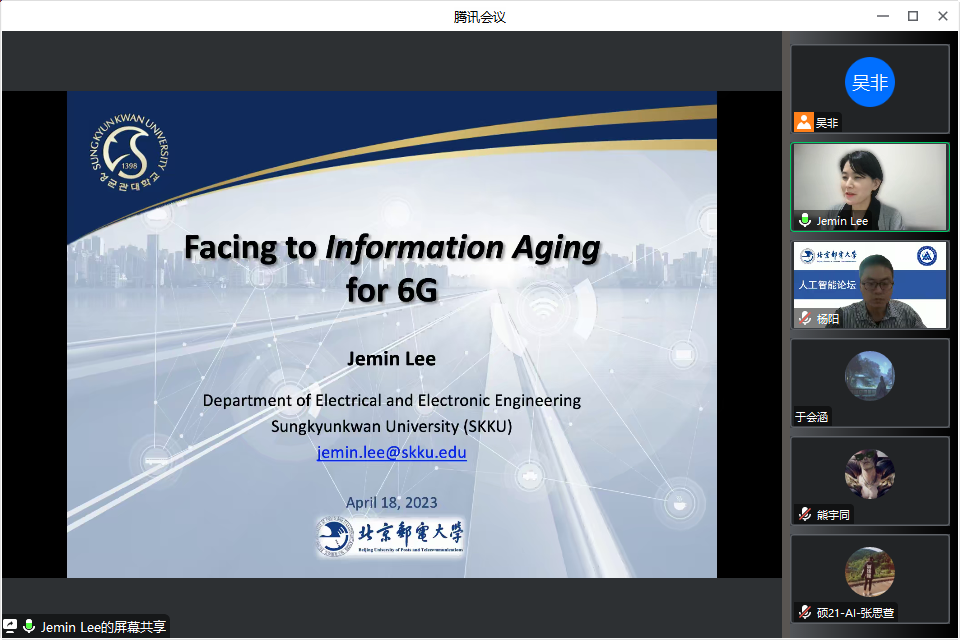Click the 'Jemin Lee的屏幕共享' label
Screen dimensions: 960x640
103,627
